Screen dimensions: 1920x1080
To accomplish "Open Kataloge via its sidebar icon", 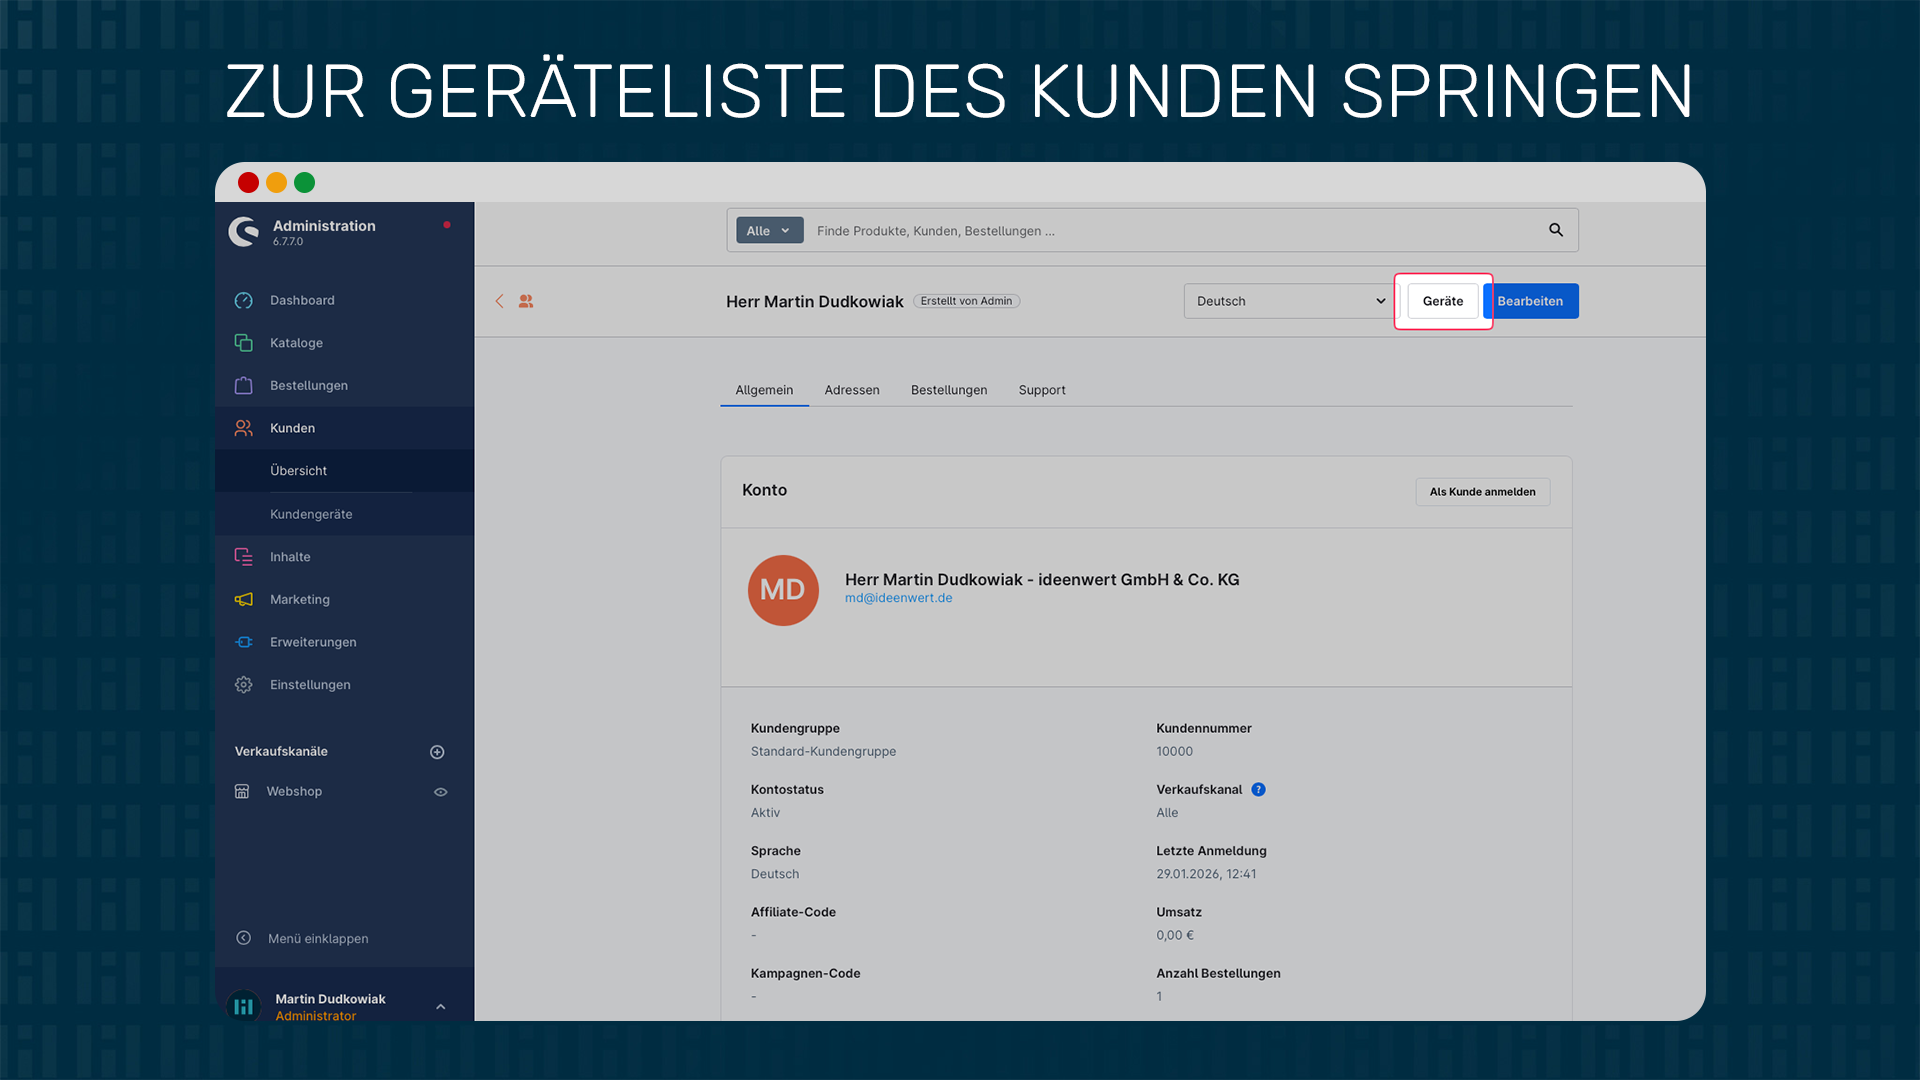I will [243, 343].
